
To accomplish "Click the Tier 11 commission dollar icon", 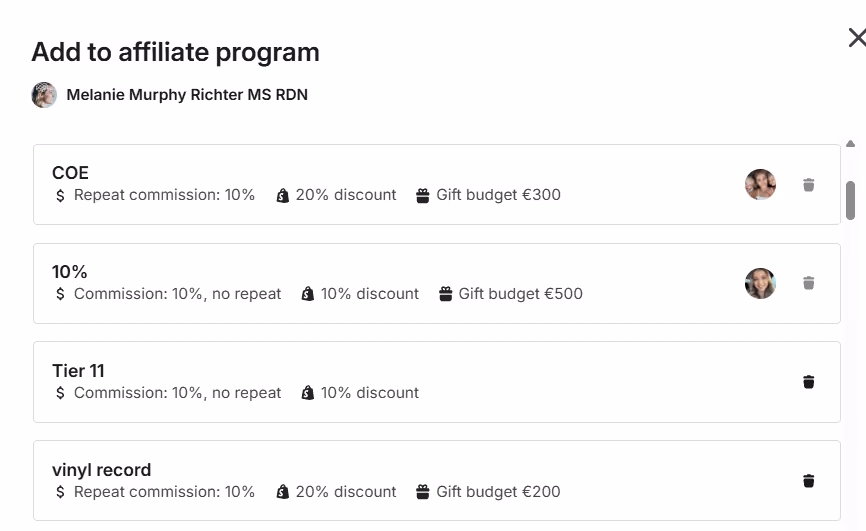I will click(x=61, y=393).
